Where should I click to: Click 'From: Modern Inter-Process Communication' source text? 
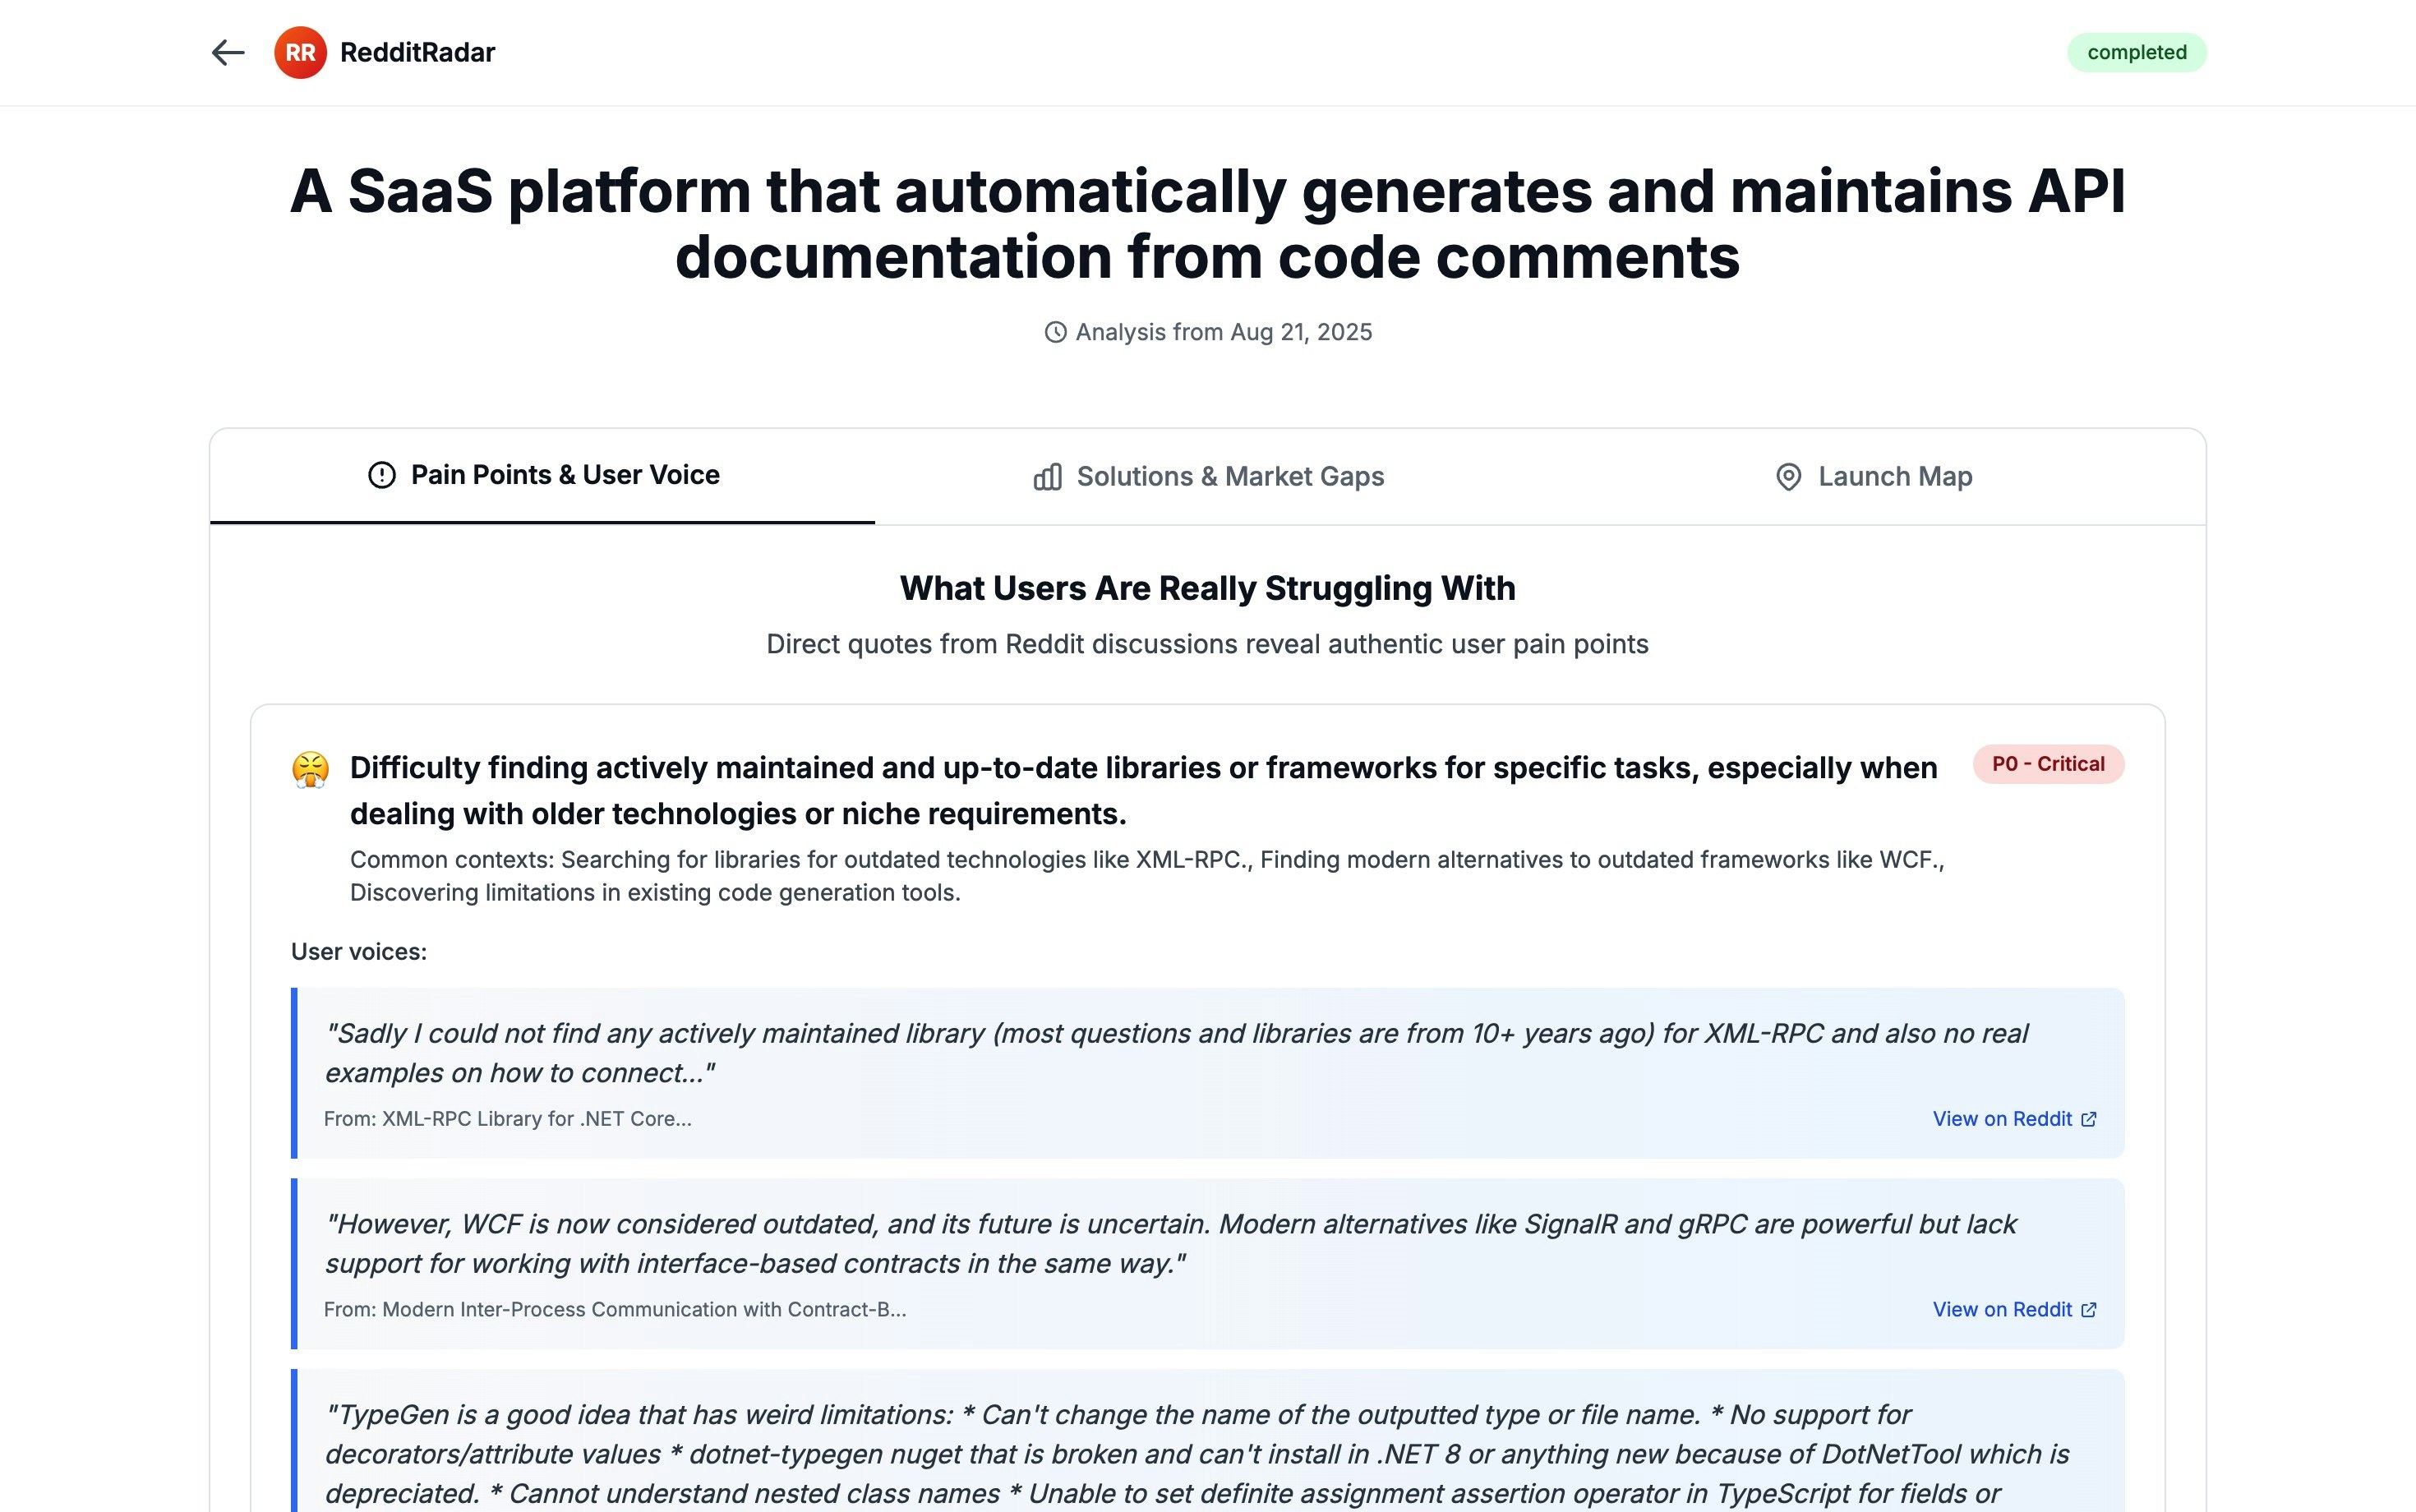(x=615, y=1310)
